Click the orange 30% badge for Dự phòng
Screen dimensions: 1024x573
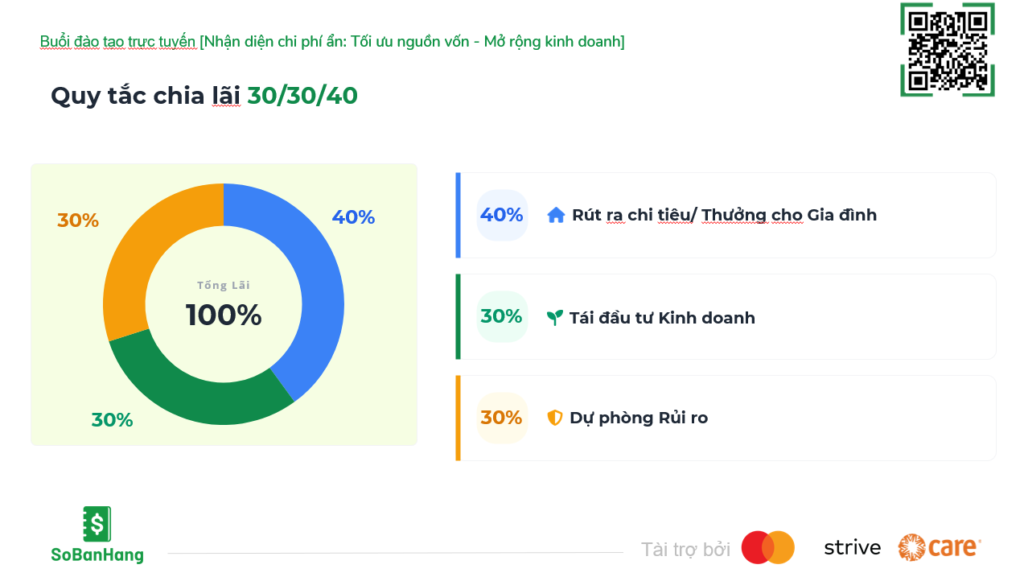[x=501, y=418]
